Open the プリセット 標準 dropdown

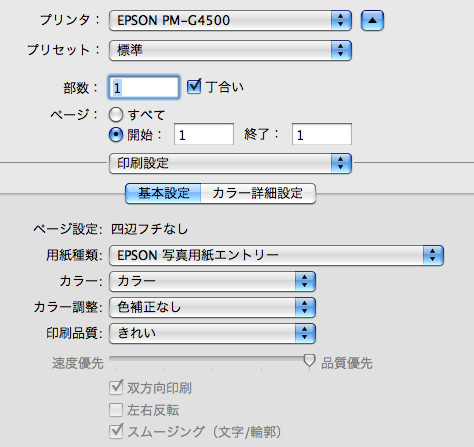click(x=230, y=50)
